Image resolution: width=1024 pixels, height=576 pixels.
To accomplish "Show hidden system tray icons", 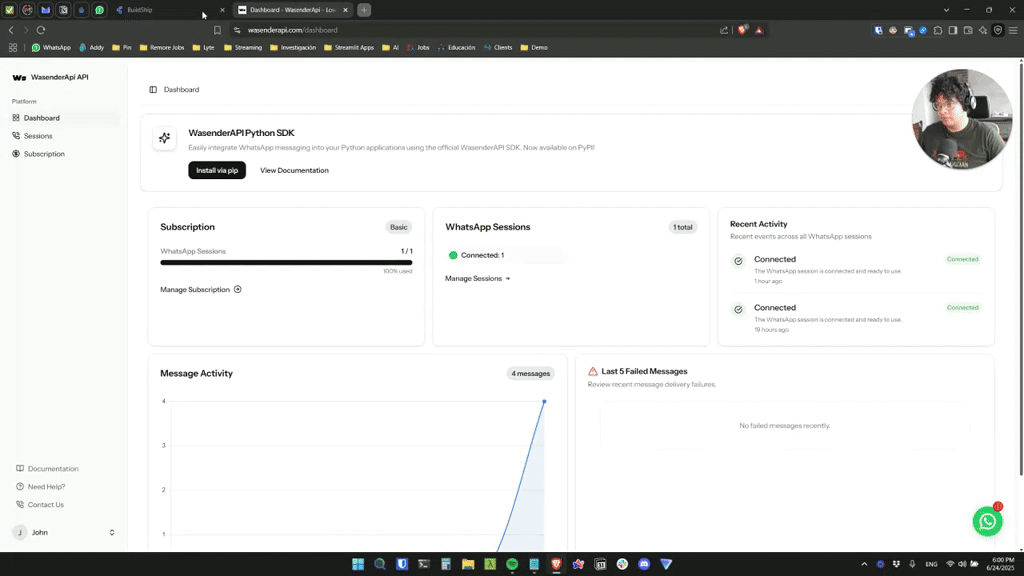I will pos(864,564).
